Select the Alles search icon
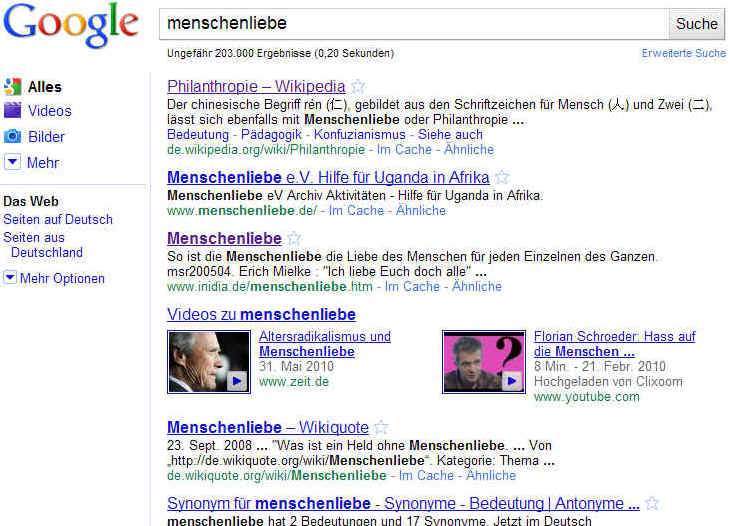This screenshot has height=526, width=730. tap(13, 87)
